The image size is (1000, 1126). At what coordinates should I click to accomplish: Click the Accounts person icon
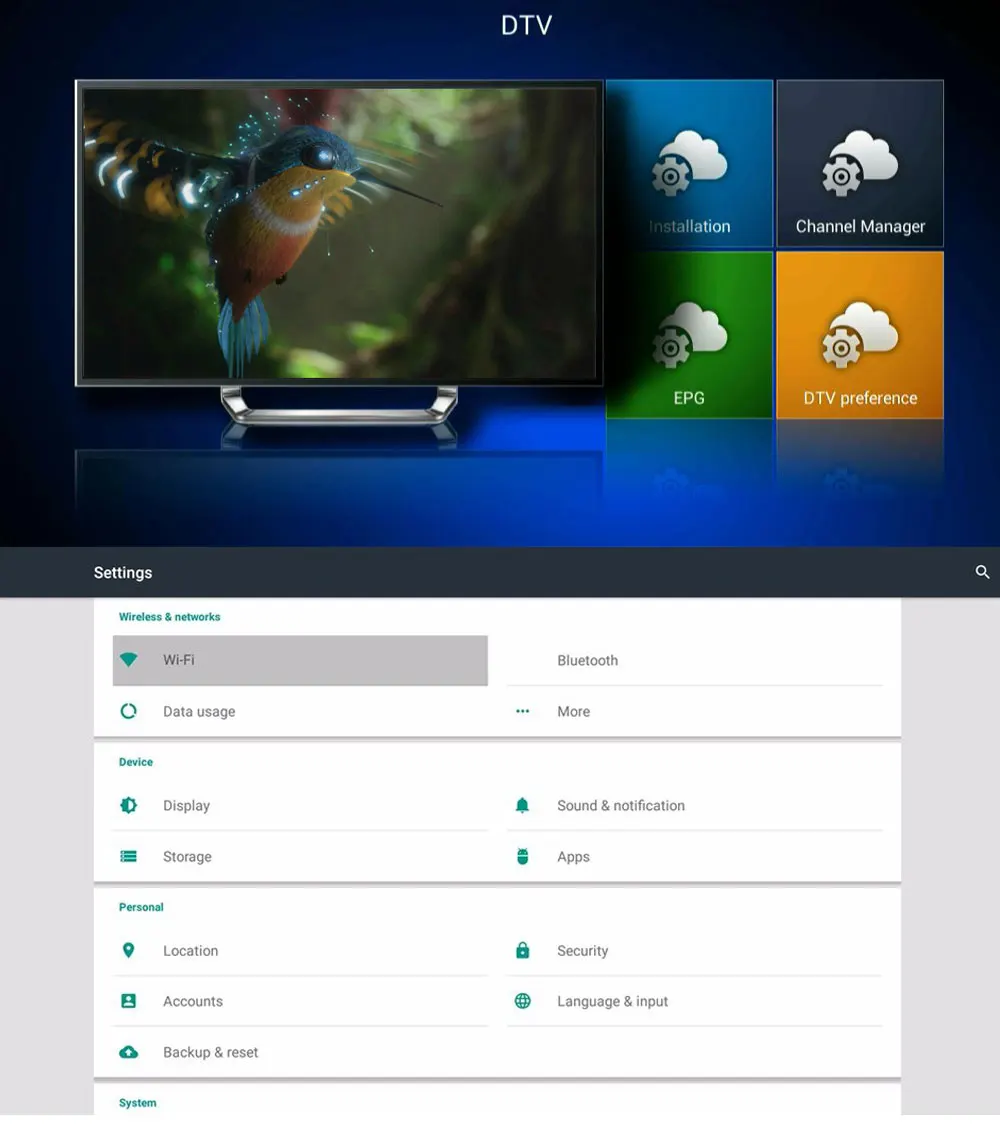point(128,1000)
